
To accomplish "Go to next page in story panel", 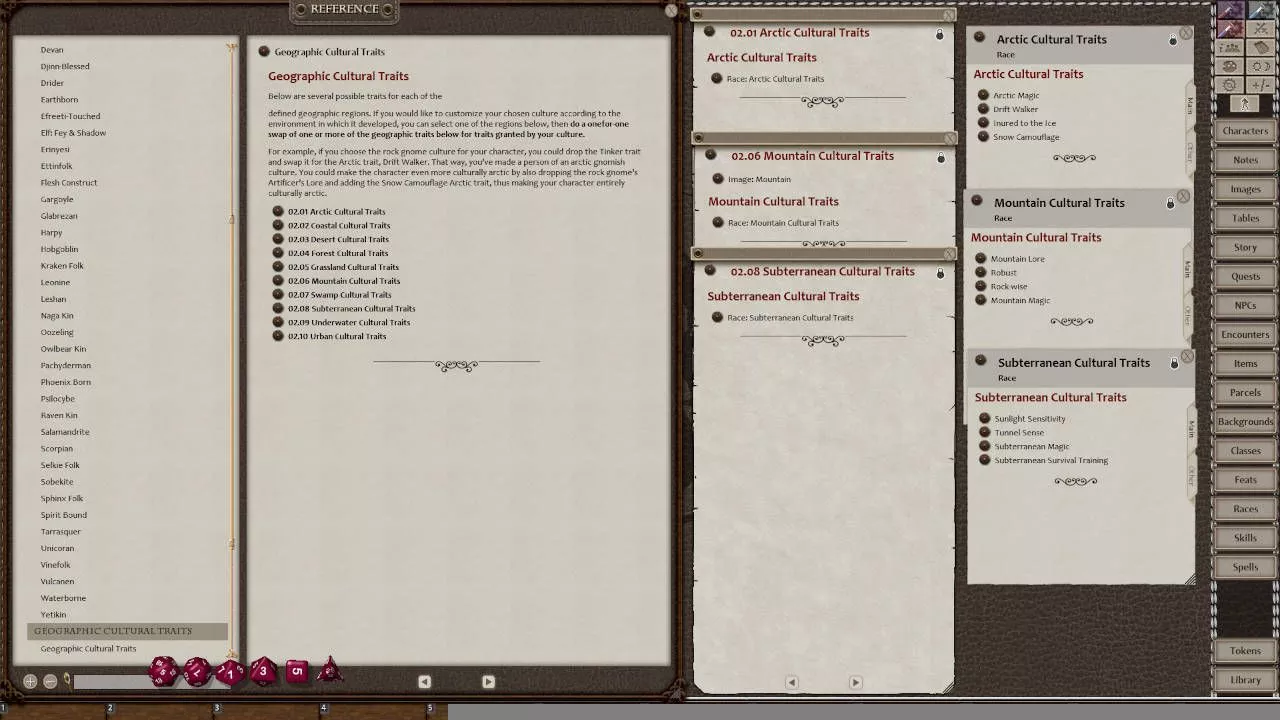I will pos(855,683).
